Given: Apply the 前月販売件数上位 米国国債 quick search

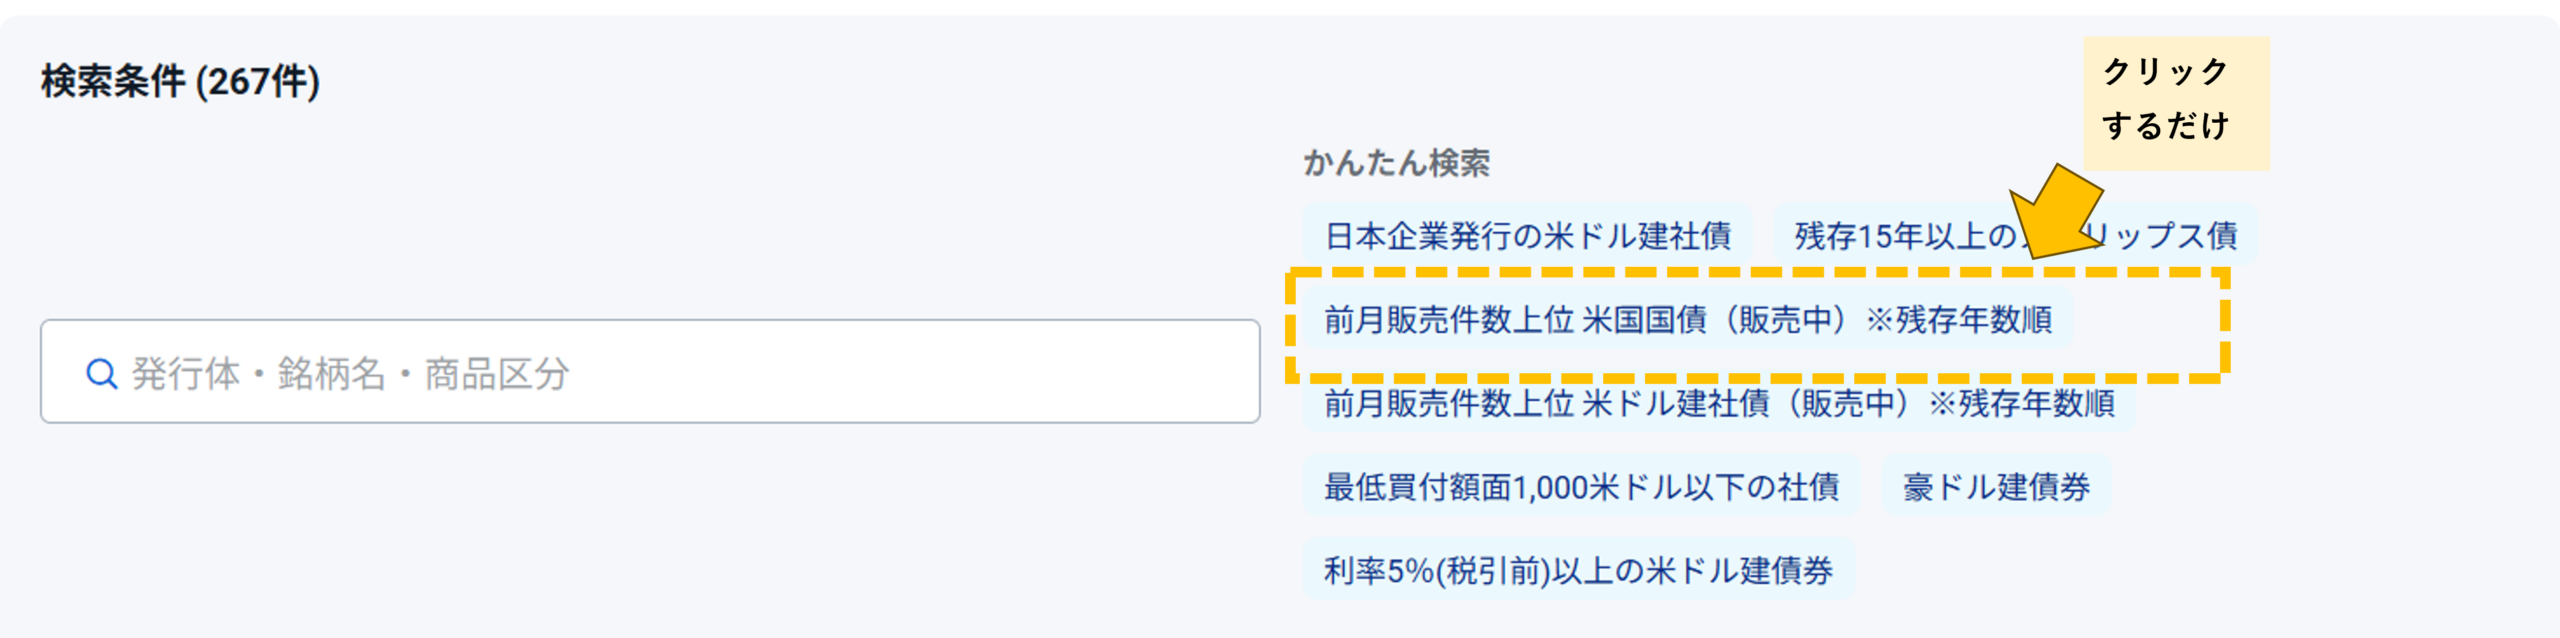Looking at the screenshot, I should [1688, 320].
